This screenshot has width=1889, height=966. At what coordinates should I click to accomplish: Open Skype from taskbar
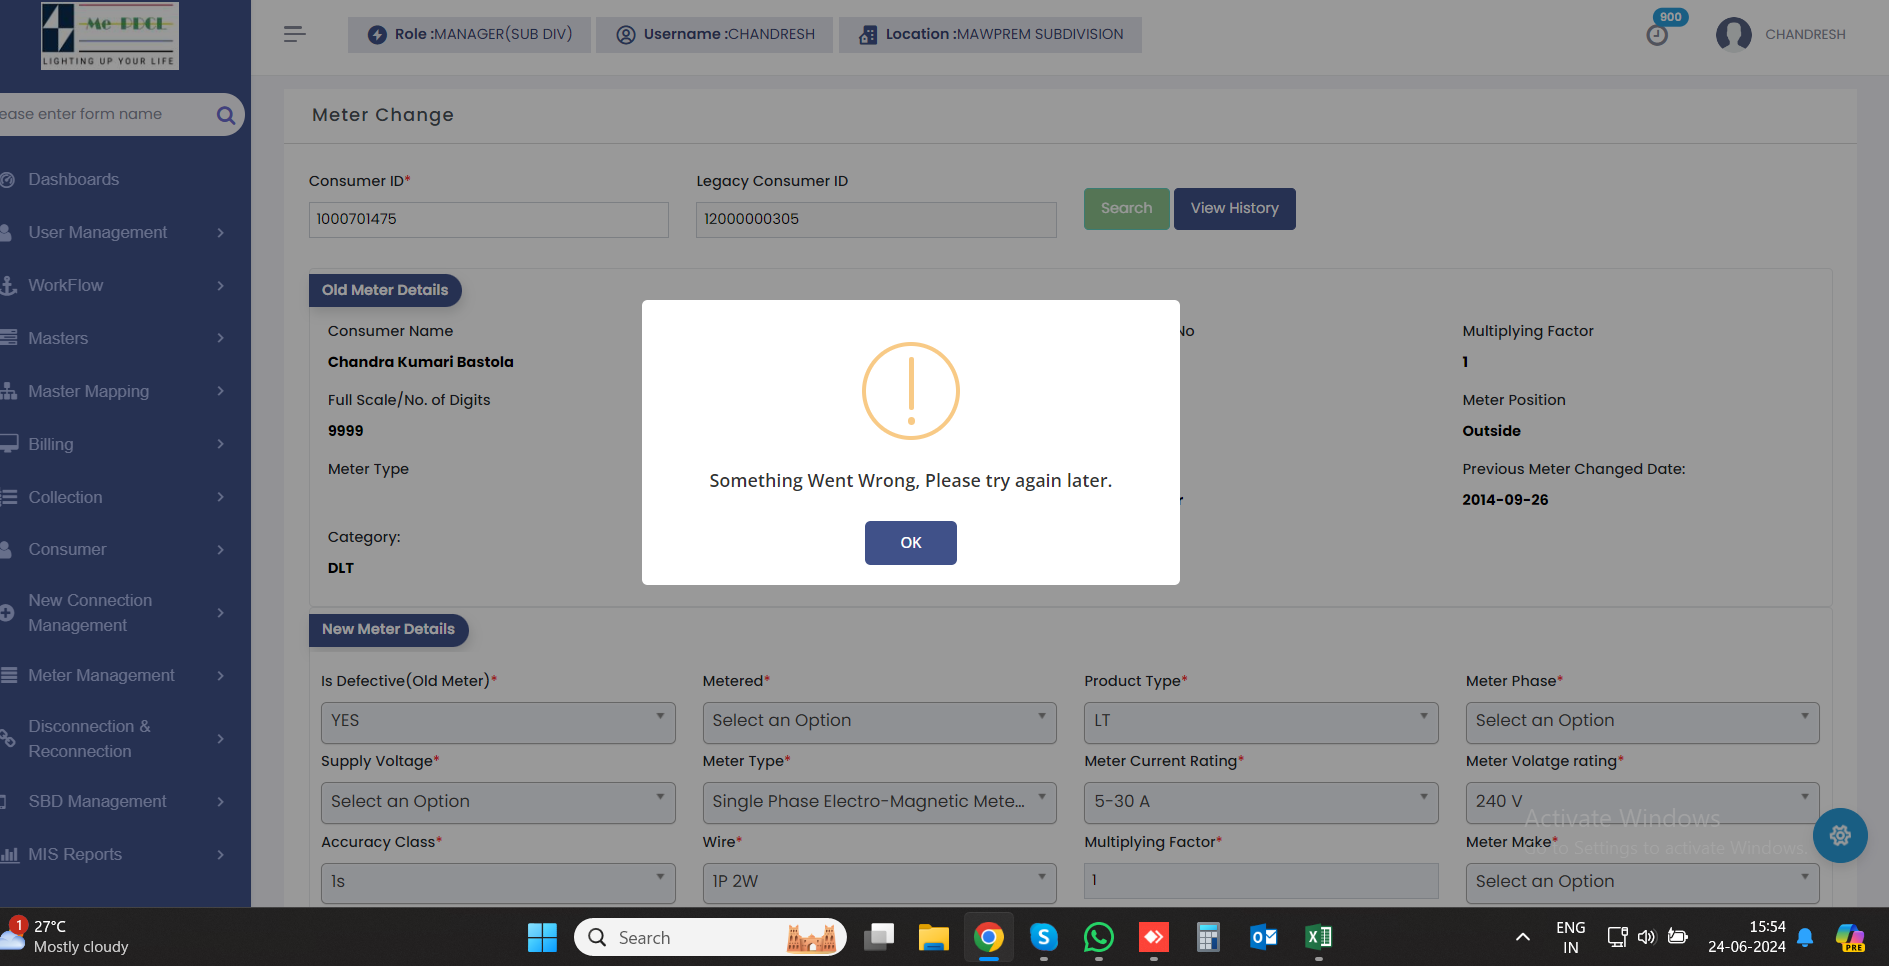pyautogui.click(x=1043, y=937)
